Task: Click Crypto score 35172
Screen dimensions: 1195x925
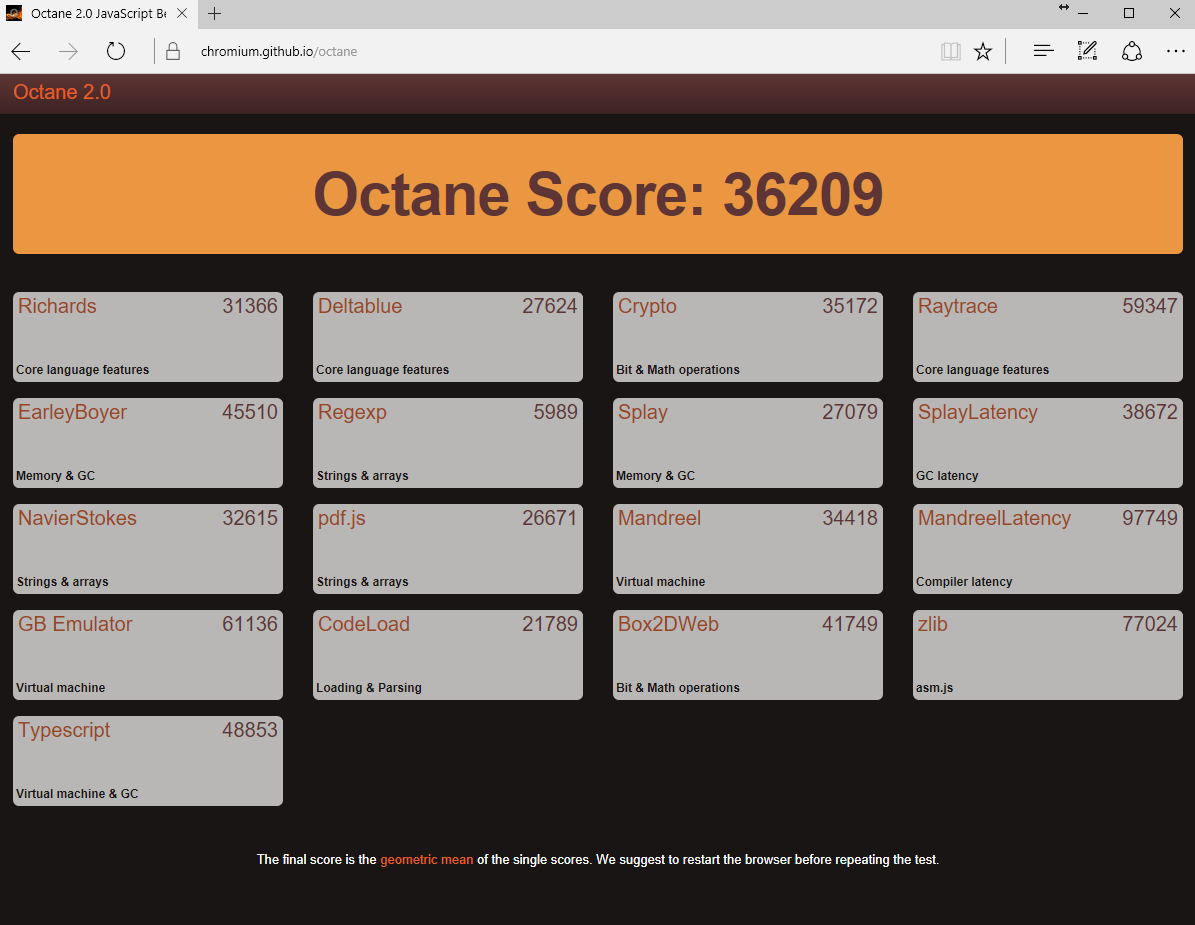Action: [x=850, y=306]
